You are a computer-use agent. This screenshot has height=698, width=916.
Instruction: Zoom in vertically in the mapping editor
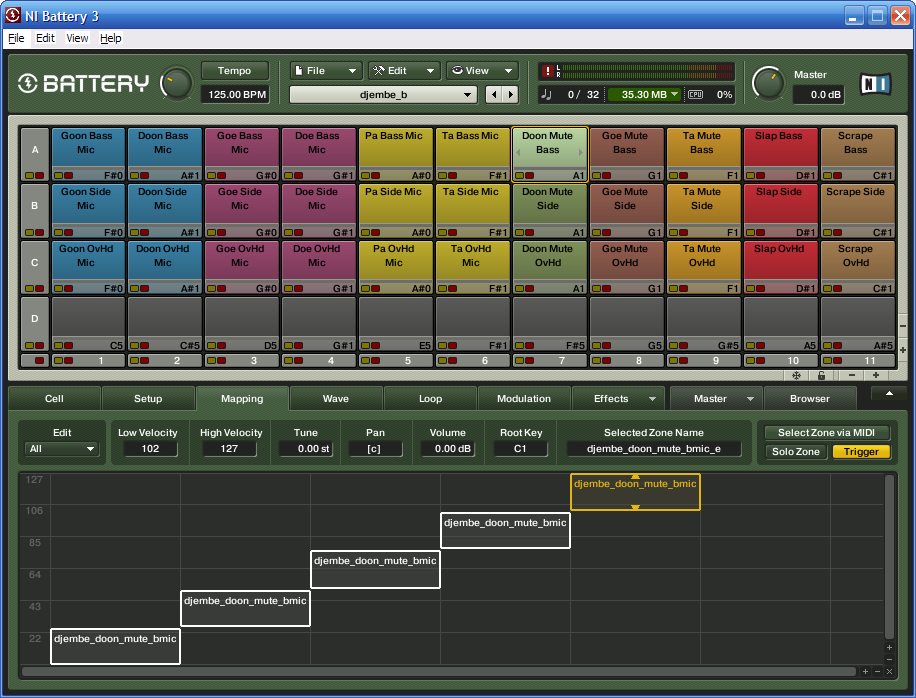889,647
